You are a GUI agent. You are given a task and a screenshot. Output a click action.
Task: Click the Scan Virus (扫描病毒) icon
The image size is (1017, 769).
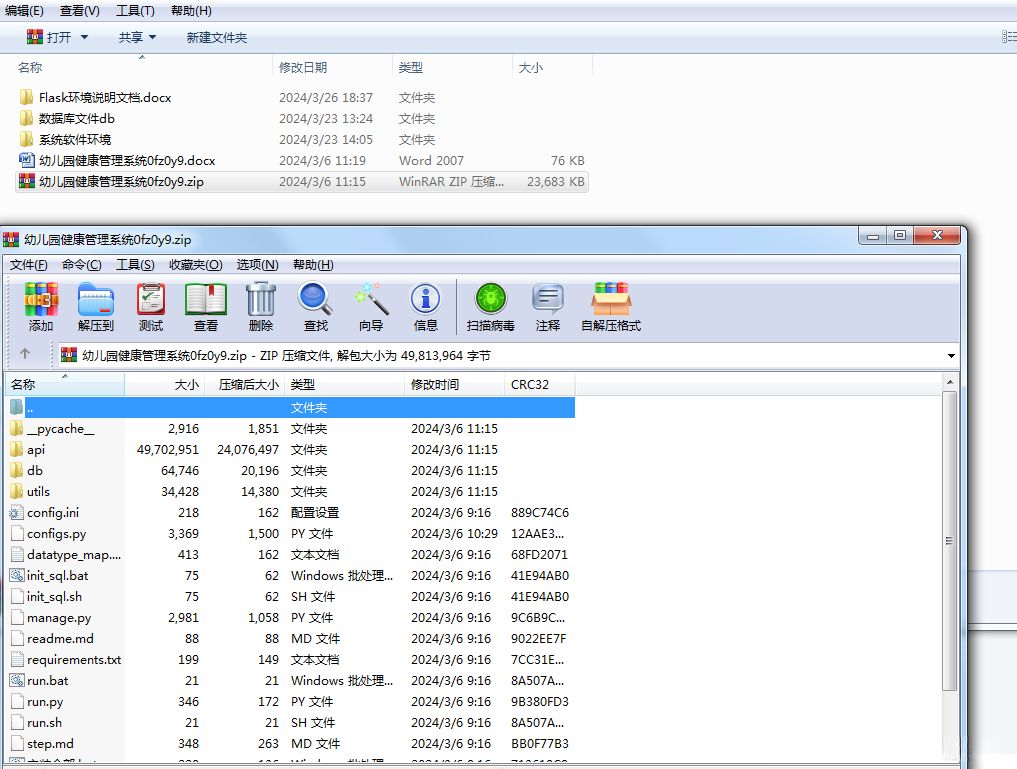490,299
